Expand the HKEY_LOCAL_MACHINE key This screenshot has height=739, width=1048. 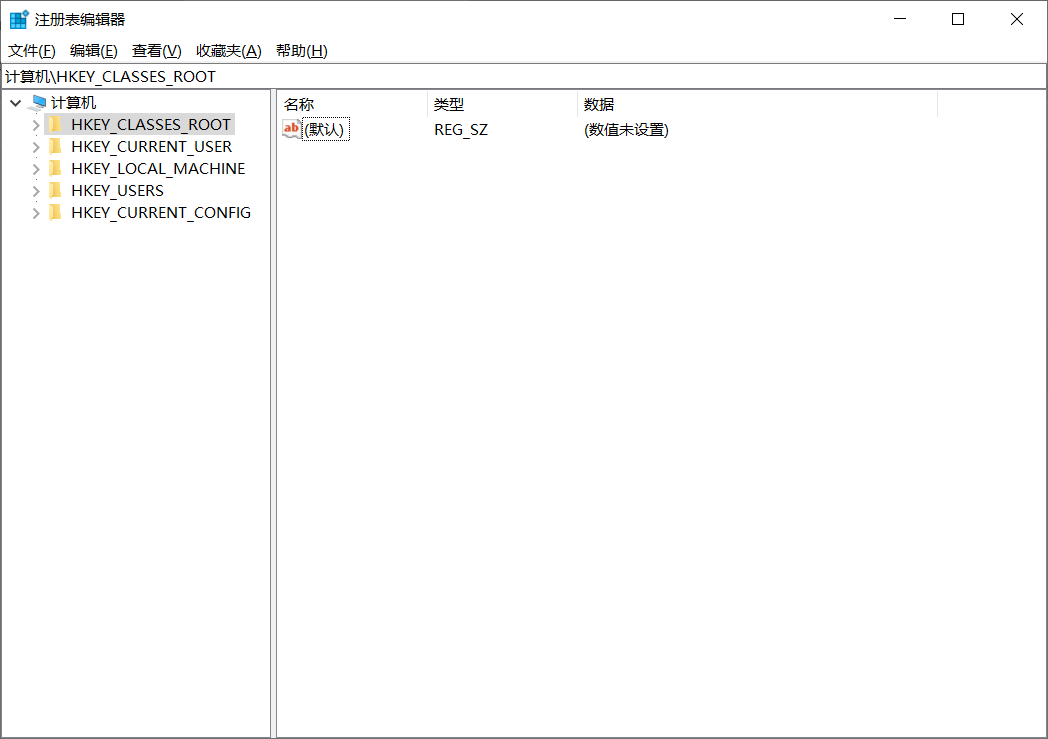pyautogui.click(x=36, y=169)
